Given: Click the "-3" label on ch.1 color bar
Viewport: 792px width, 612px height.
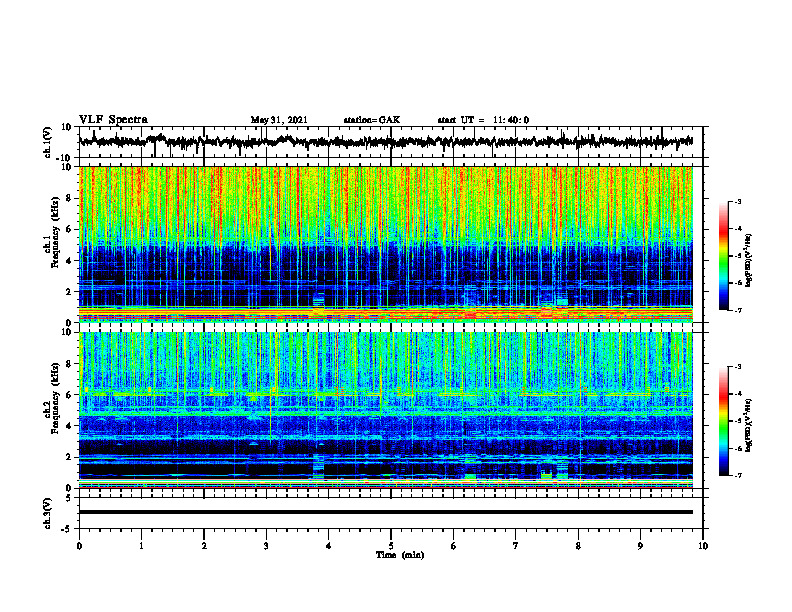Looking at the screenshot, I should 737,201.
